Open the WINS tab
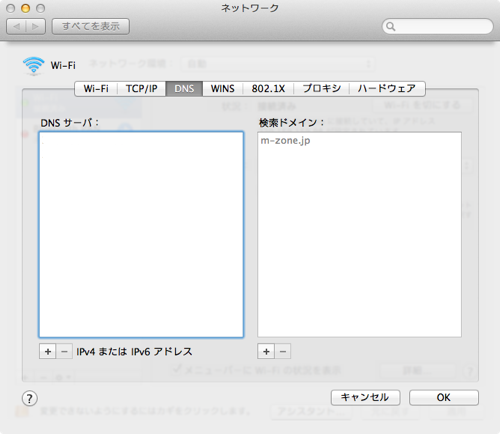The image size is (500, 434). (x=223, y=89)
